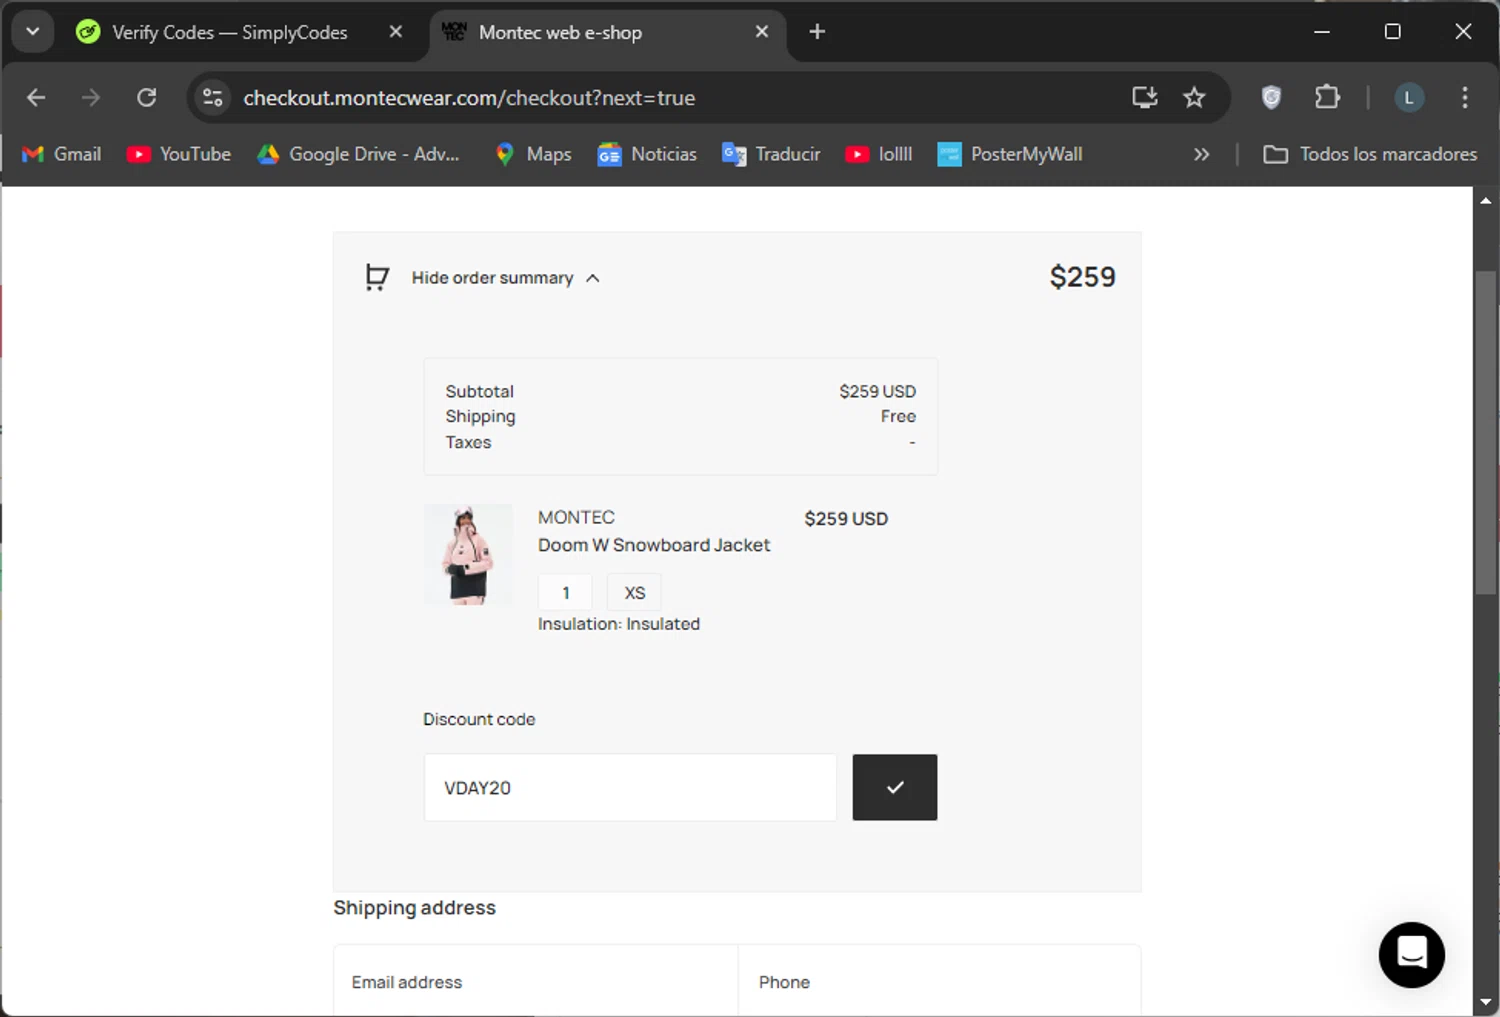Click the Doom W Snowboard Jacket thumbnail
The image size is (1500, 1017).
(x=468, y=554)
